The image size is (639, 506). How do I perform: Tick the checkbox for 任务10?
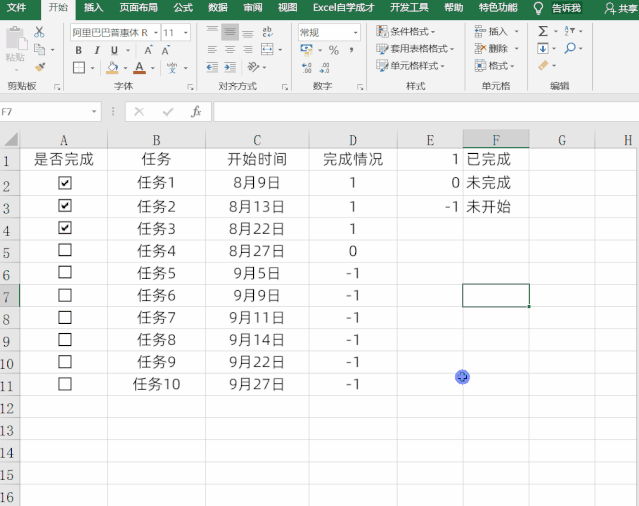point(65,384)
